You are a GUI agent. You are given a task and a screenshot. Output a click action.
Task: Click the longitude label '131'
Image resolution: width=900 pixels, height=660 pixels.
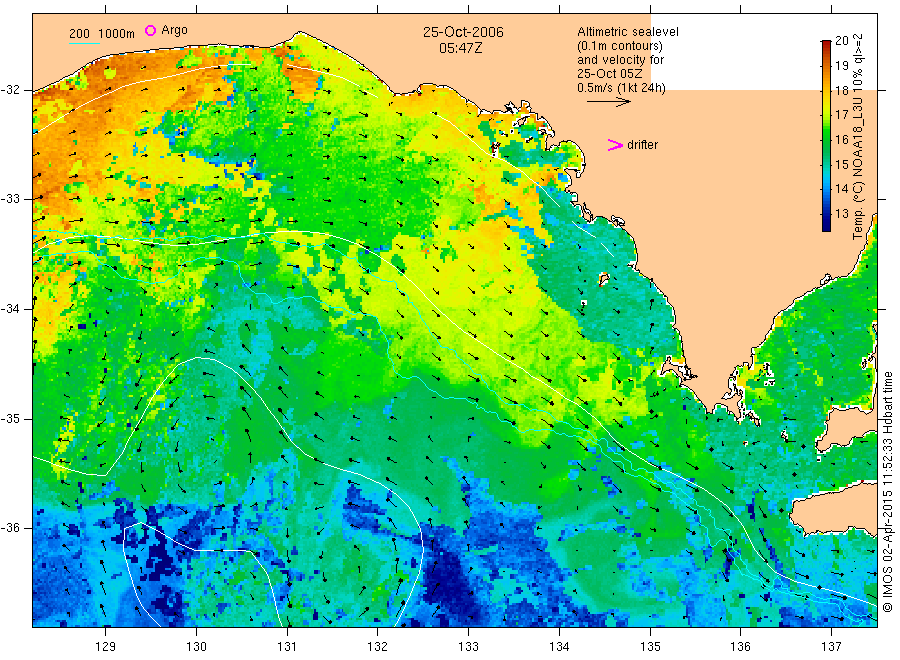287,647
